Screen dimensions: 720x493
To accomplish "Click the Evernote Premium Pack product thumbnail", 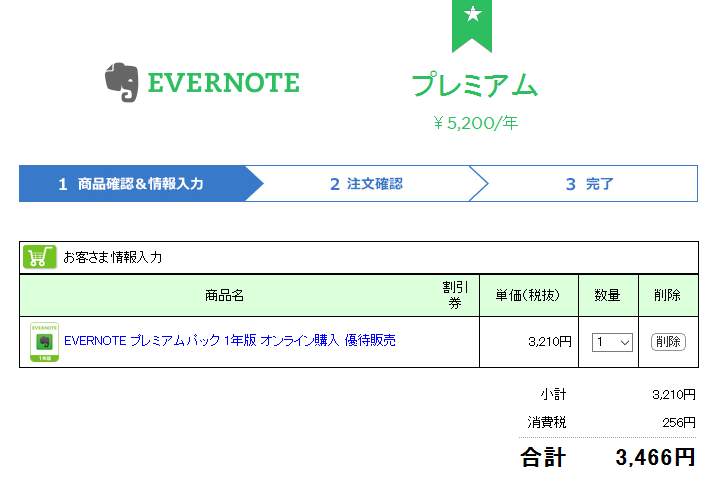I will [45, 342].
